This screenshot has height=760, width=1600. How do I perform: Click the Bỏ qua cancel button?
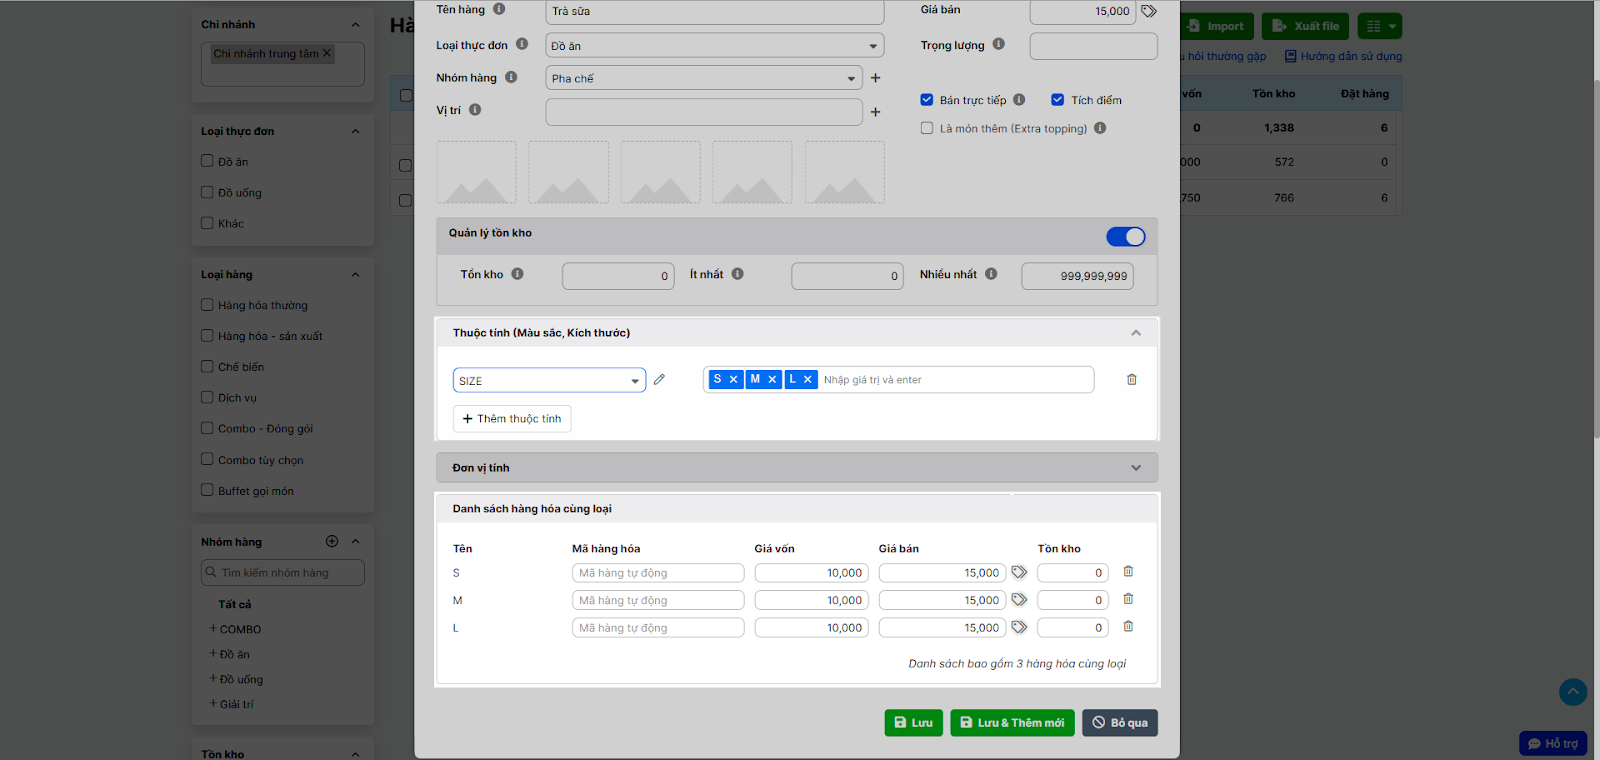[1120, 723]
